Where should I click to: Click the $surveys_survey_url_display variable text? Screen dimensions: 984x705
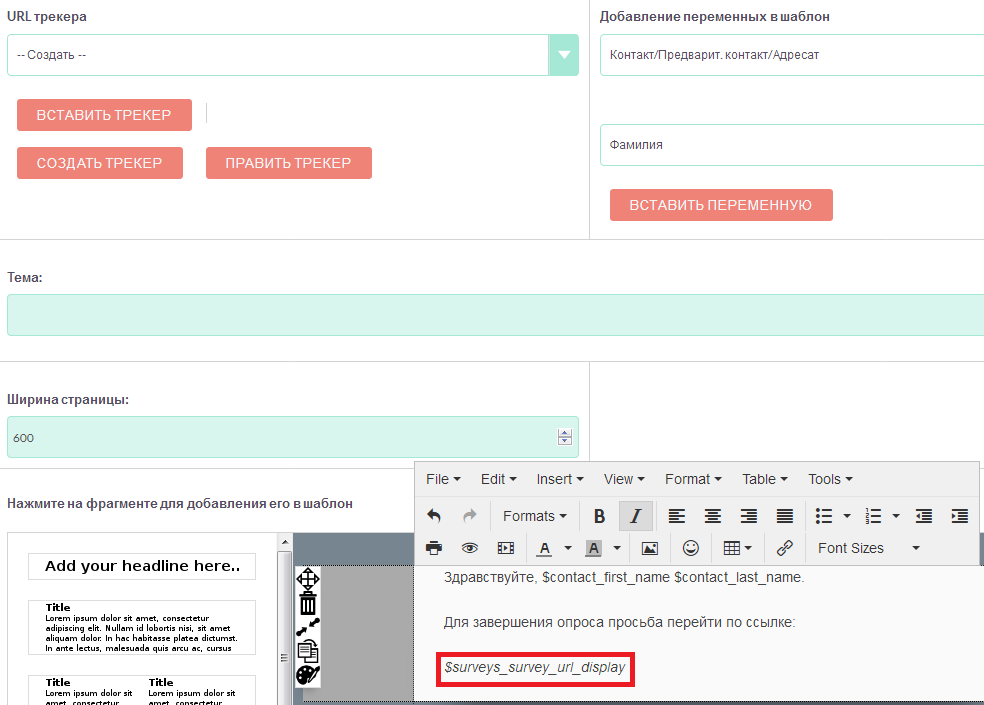click(x=535, y=668)
